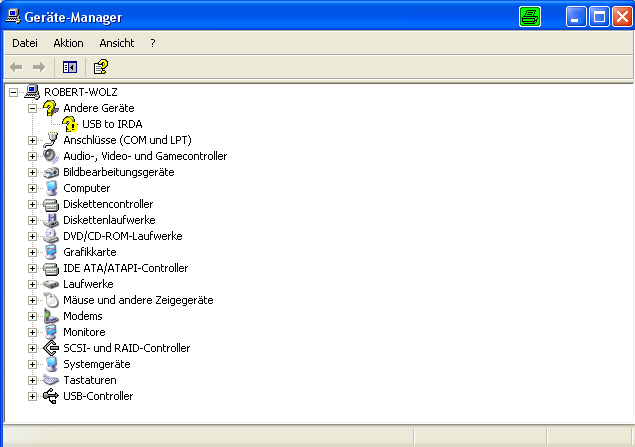Viewport: 635px width, 447px height.
Task: Click the USB-Controller plug icon
Action: [x=51, y=396]
